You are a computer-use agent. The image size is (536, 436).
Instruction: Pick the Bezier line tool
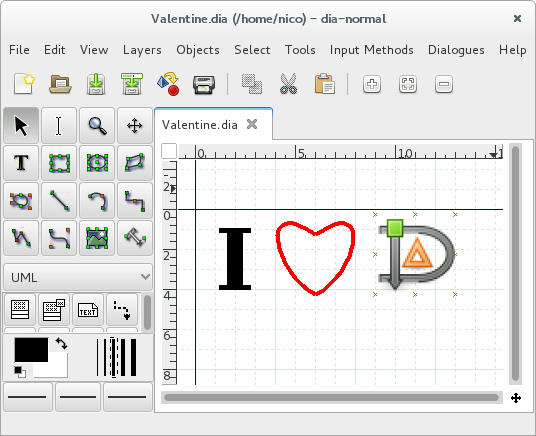point(59,238)
